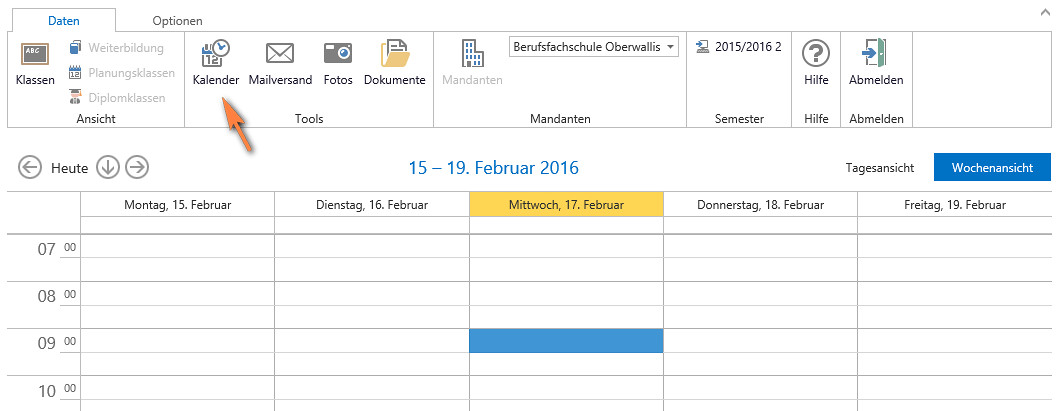
Task: Expand the Berufsfachschule Oberwallis dropdown
Action: click(670, 47)
